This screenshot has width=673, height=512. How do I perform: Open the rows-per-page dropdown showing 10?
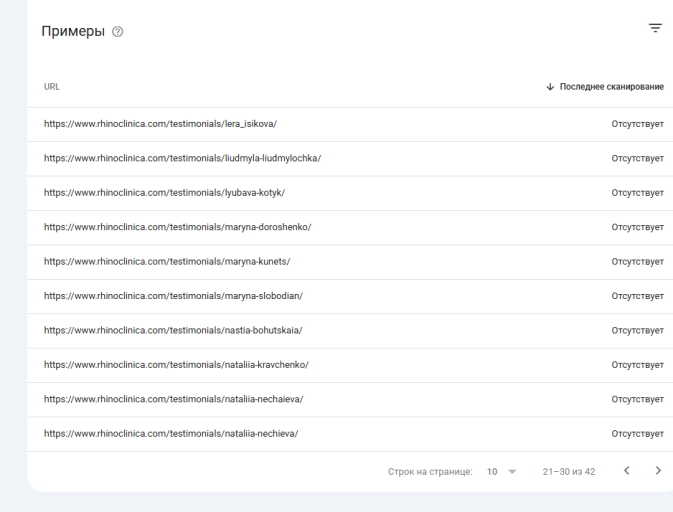point(501,472)
